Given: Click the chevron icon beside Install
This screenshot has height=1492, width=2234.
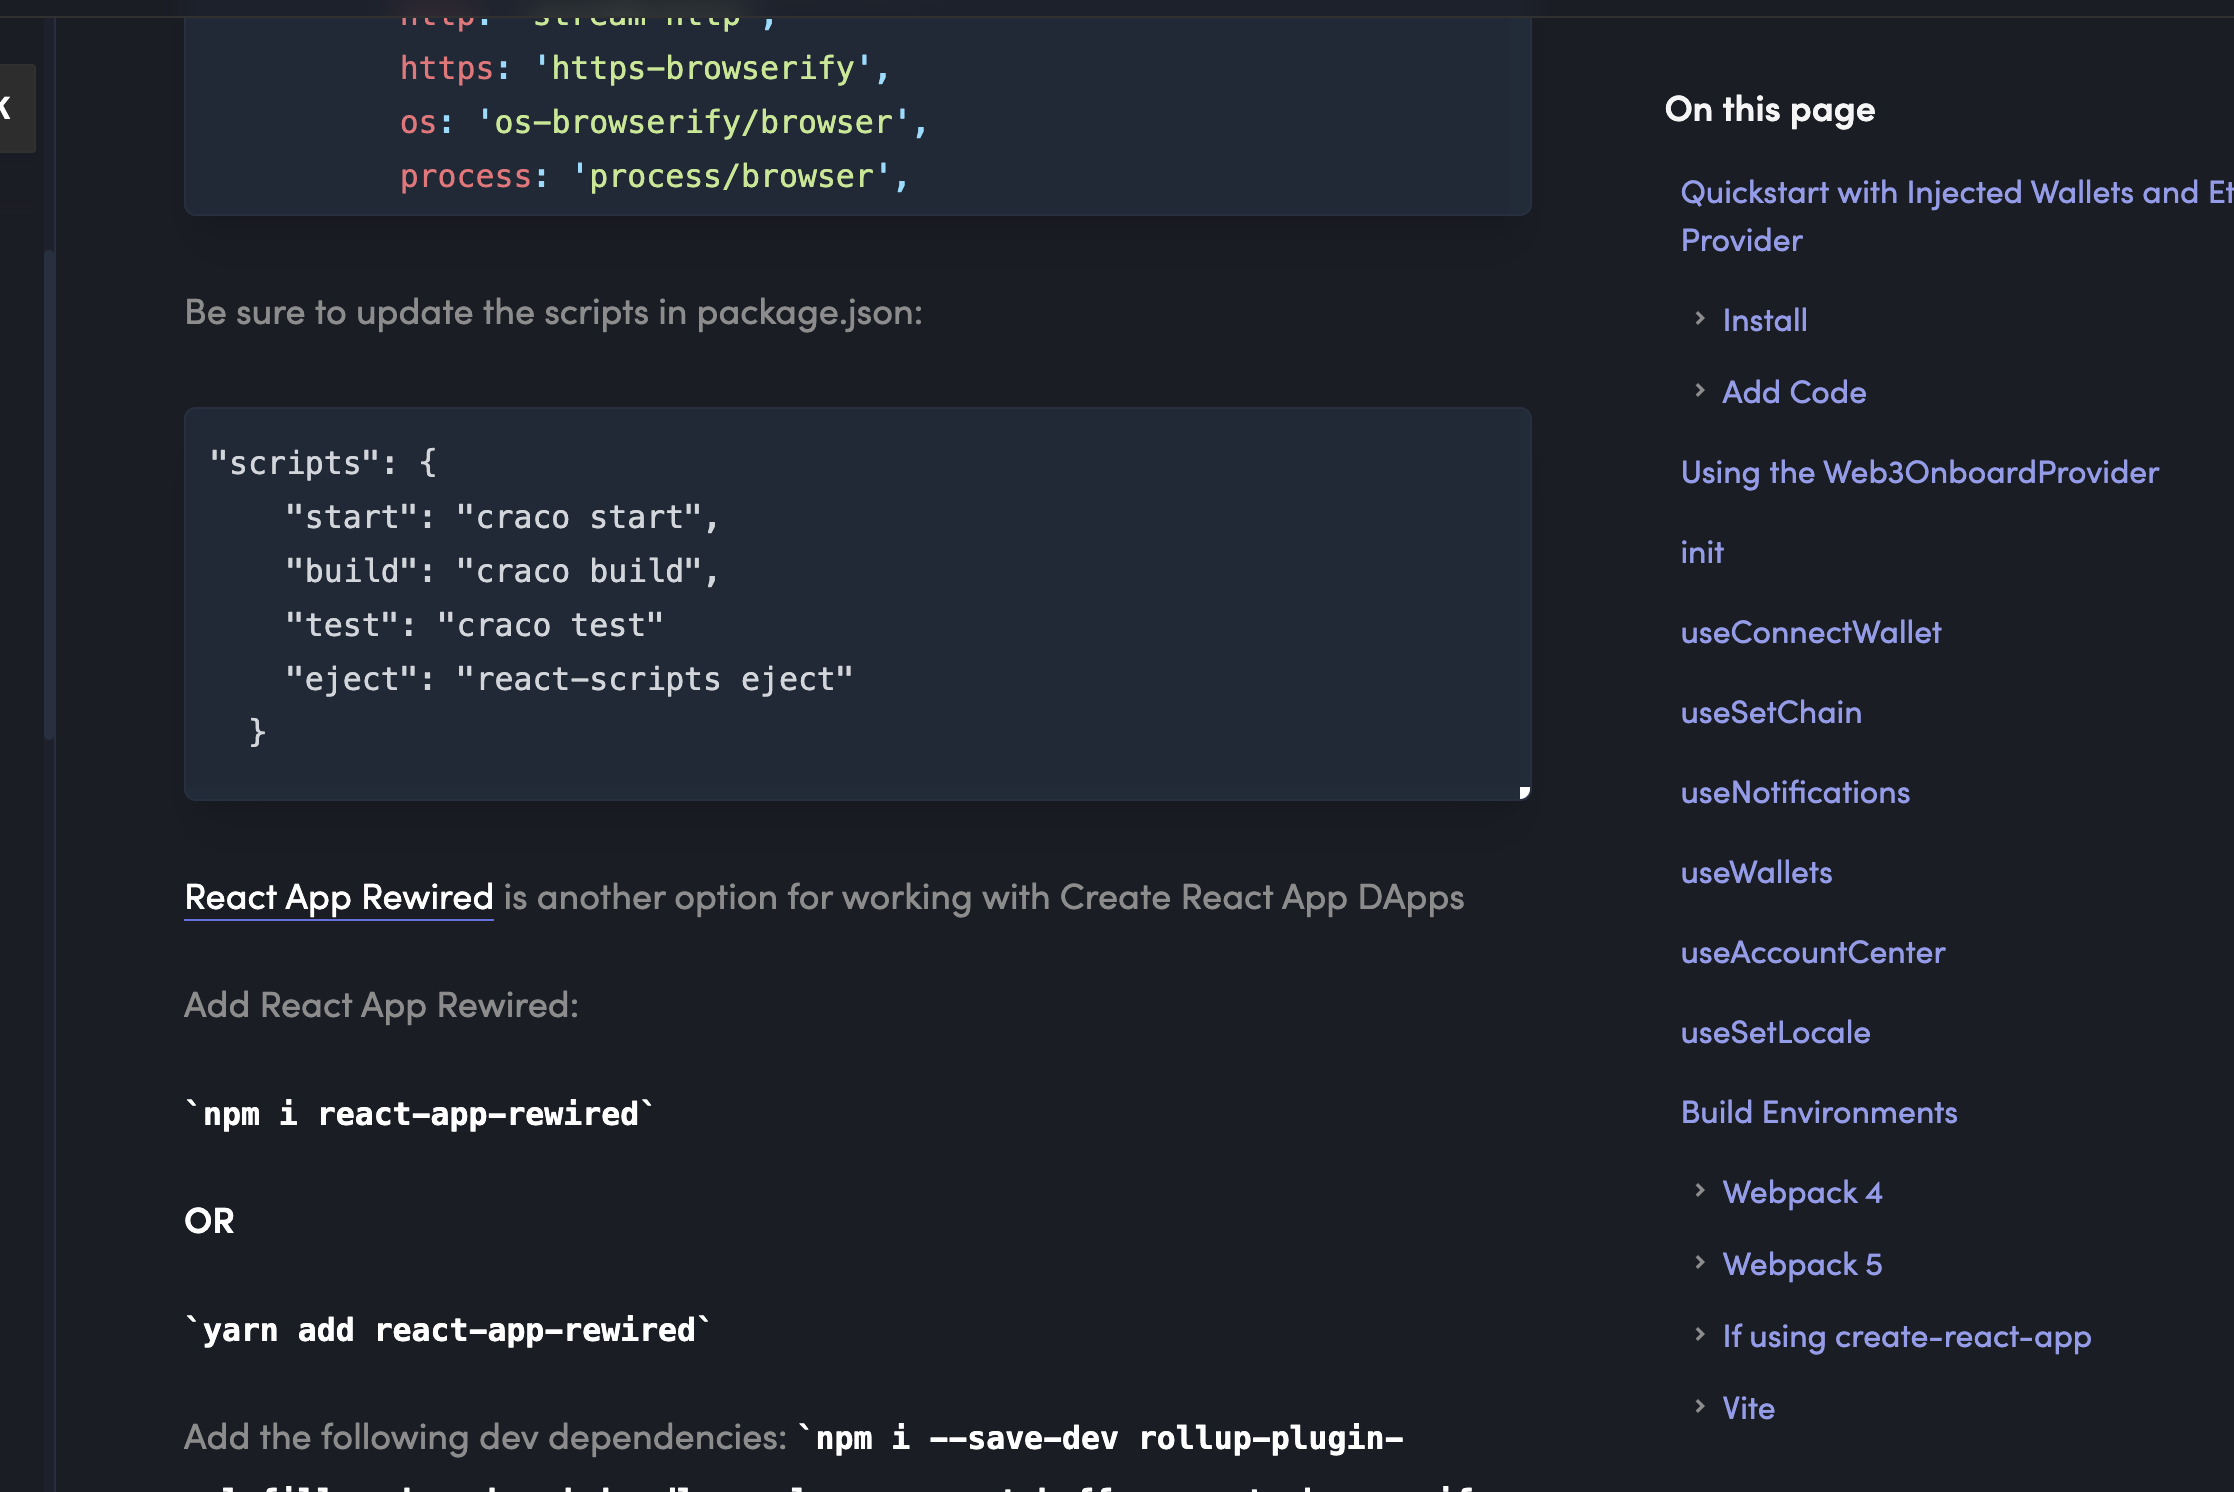Looking at the screenshot, I should tap(1699, 319).
